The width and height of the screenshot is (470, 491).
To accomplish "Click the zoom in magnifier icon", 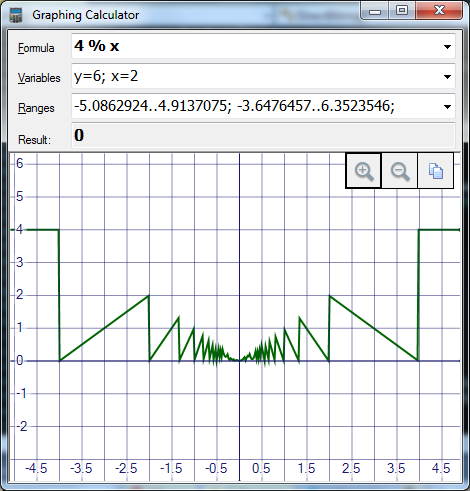I will point(364,171).
